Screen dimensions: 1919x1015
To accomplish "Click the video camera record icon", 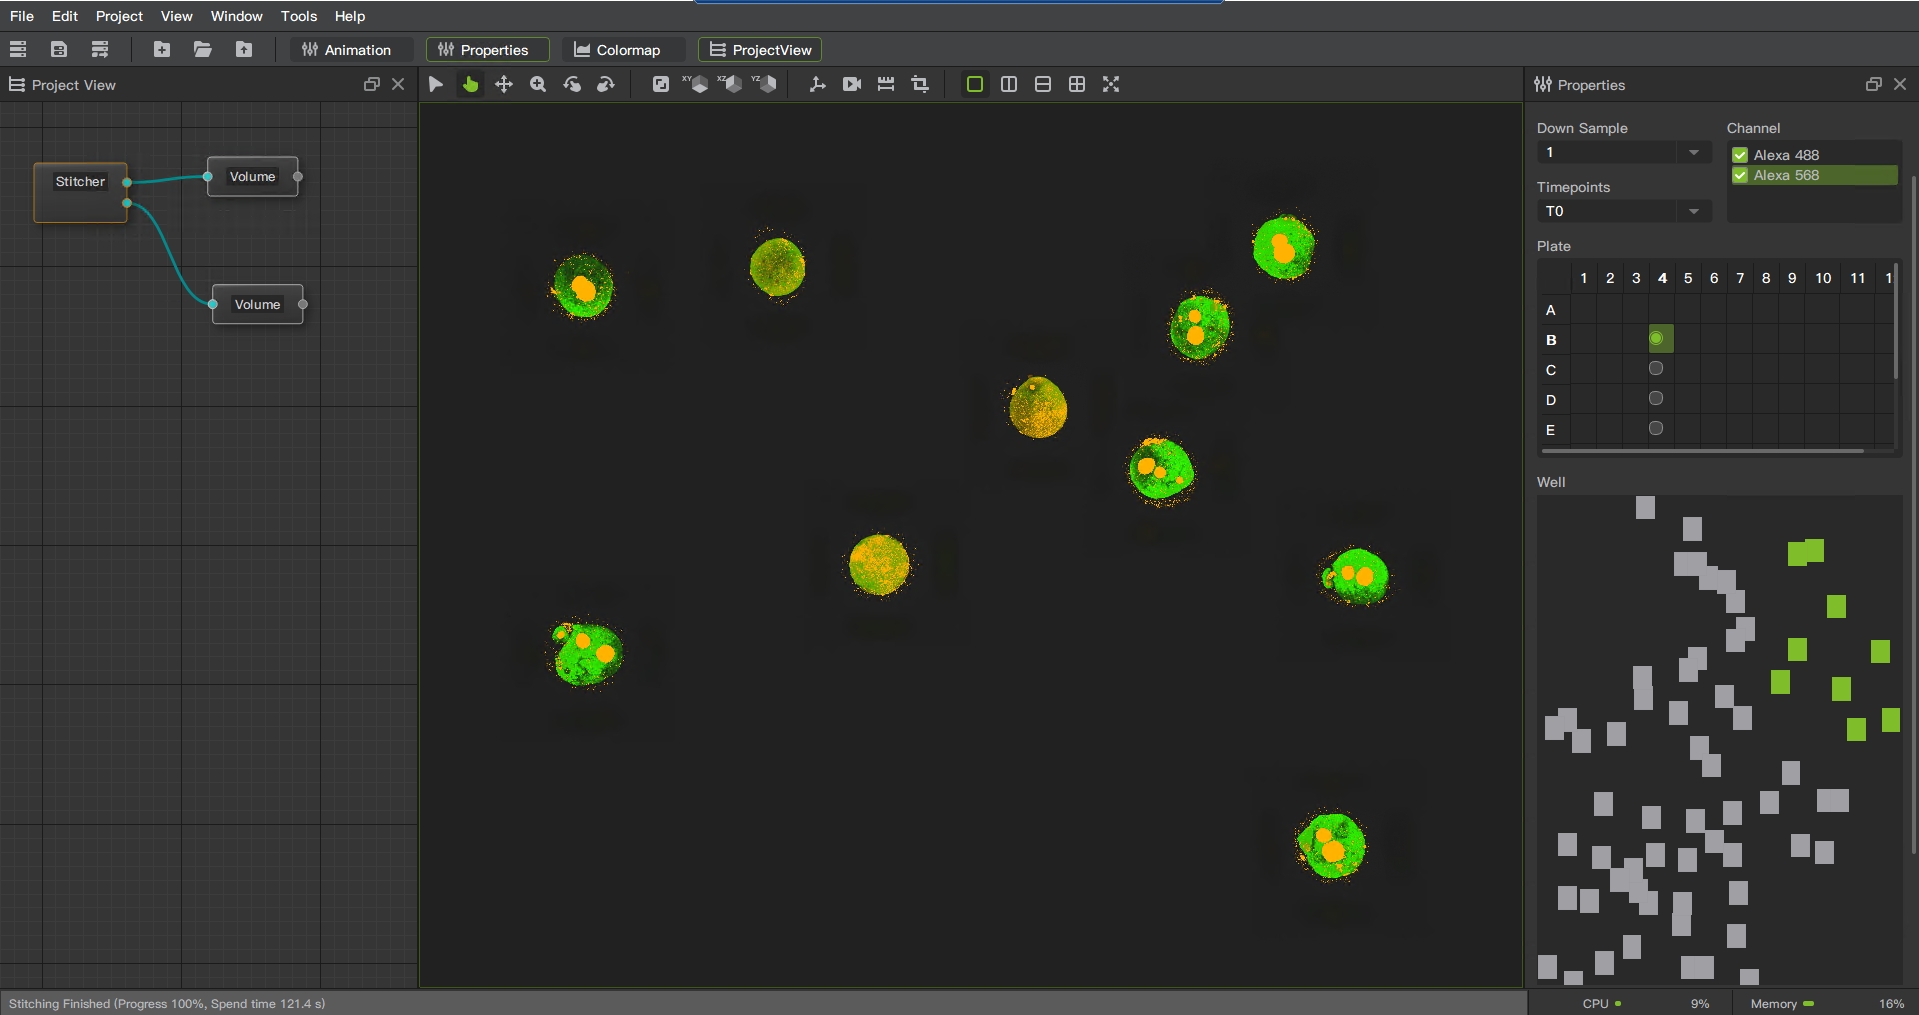I will click(x=852, y=84).
